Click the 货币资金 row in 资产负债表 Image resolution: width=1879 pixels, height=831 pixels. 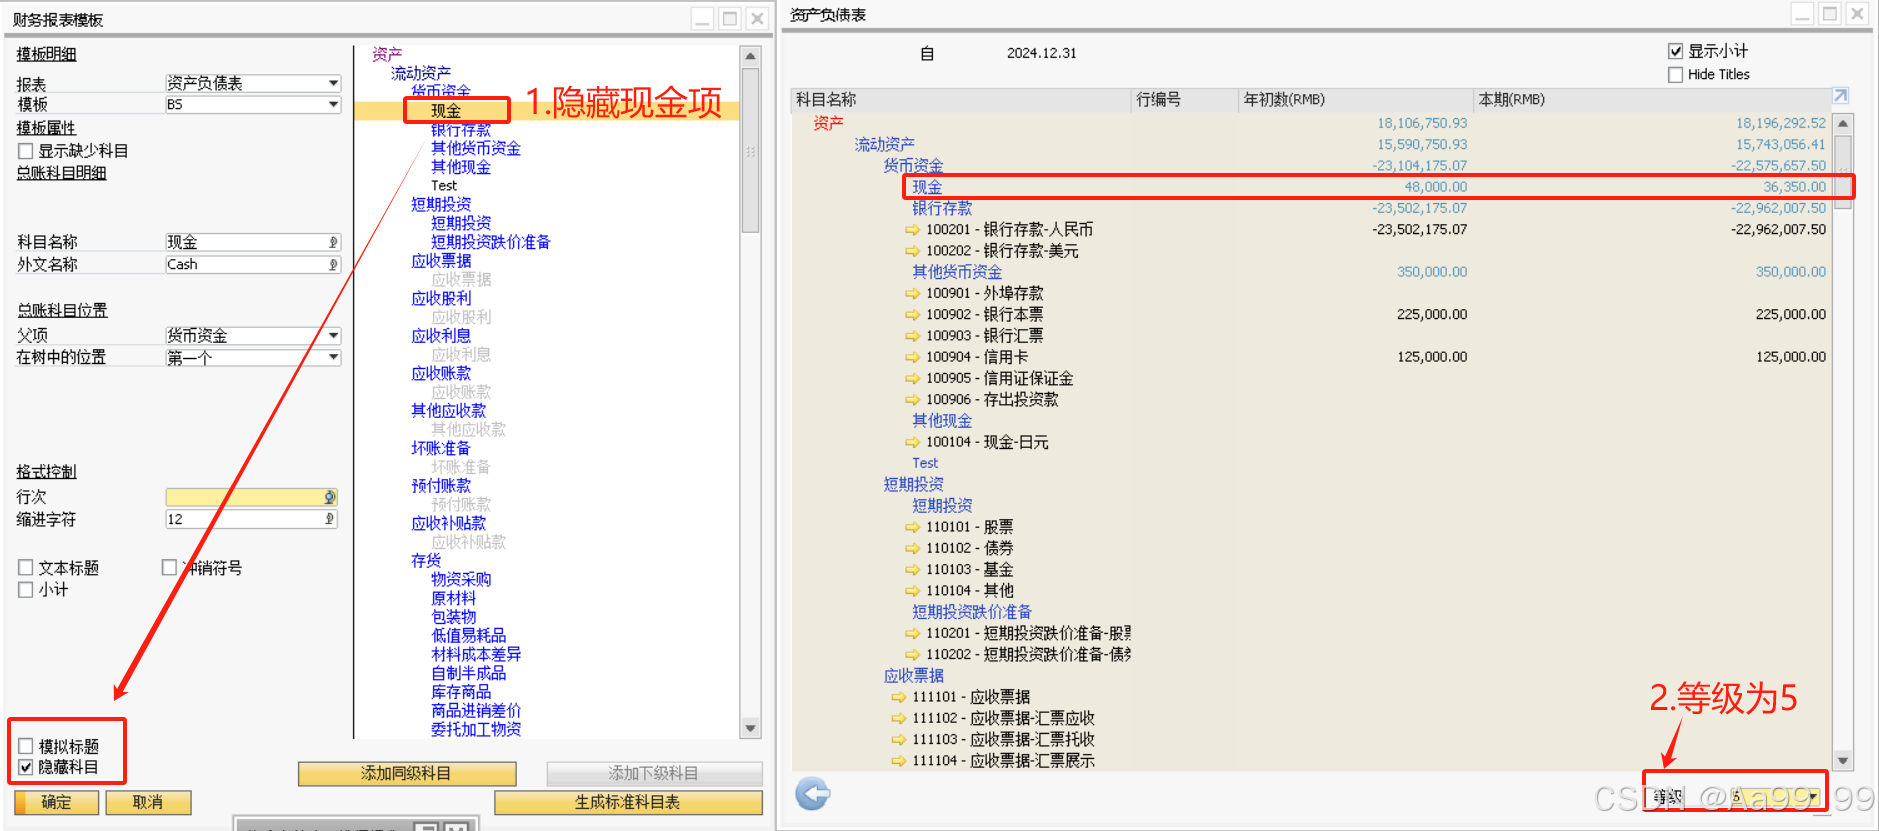point(1310,166)
